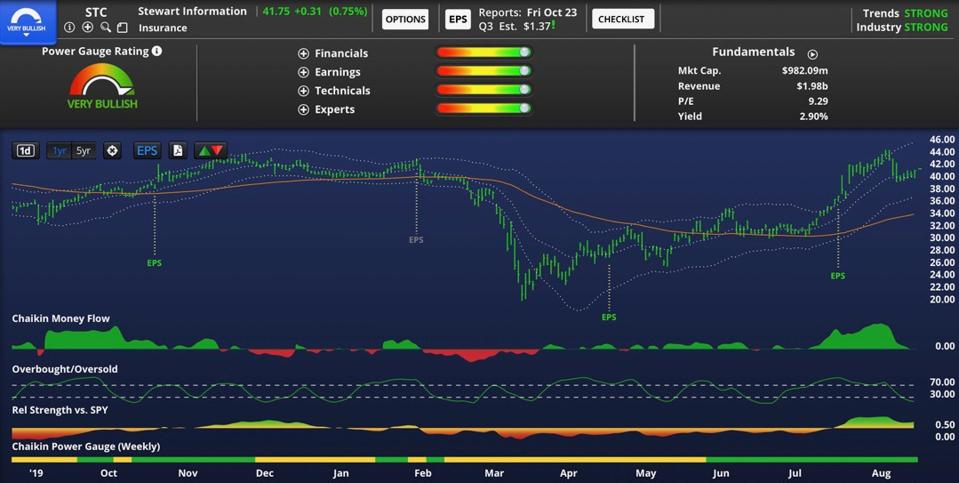This screenshot has width=959, height=483.
Task: Click the EPS marker near late July
Action: tap(837, 276)
